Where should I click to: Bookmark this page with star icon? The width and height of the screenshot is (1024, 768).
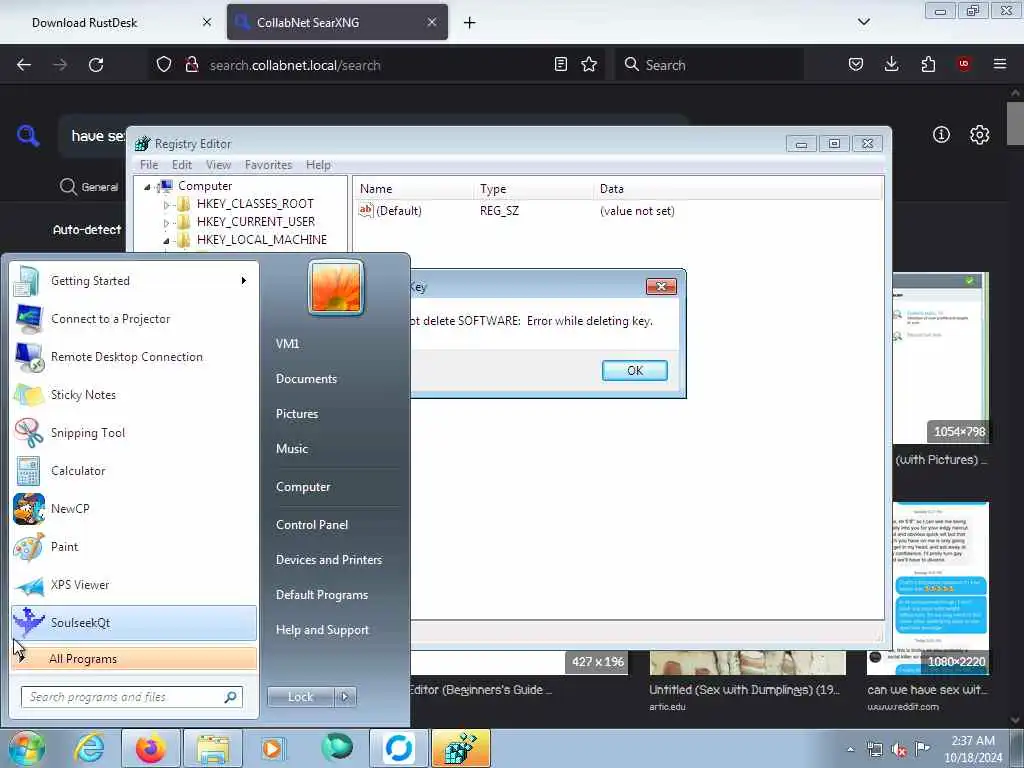589,64
